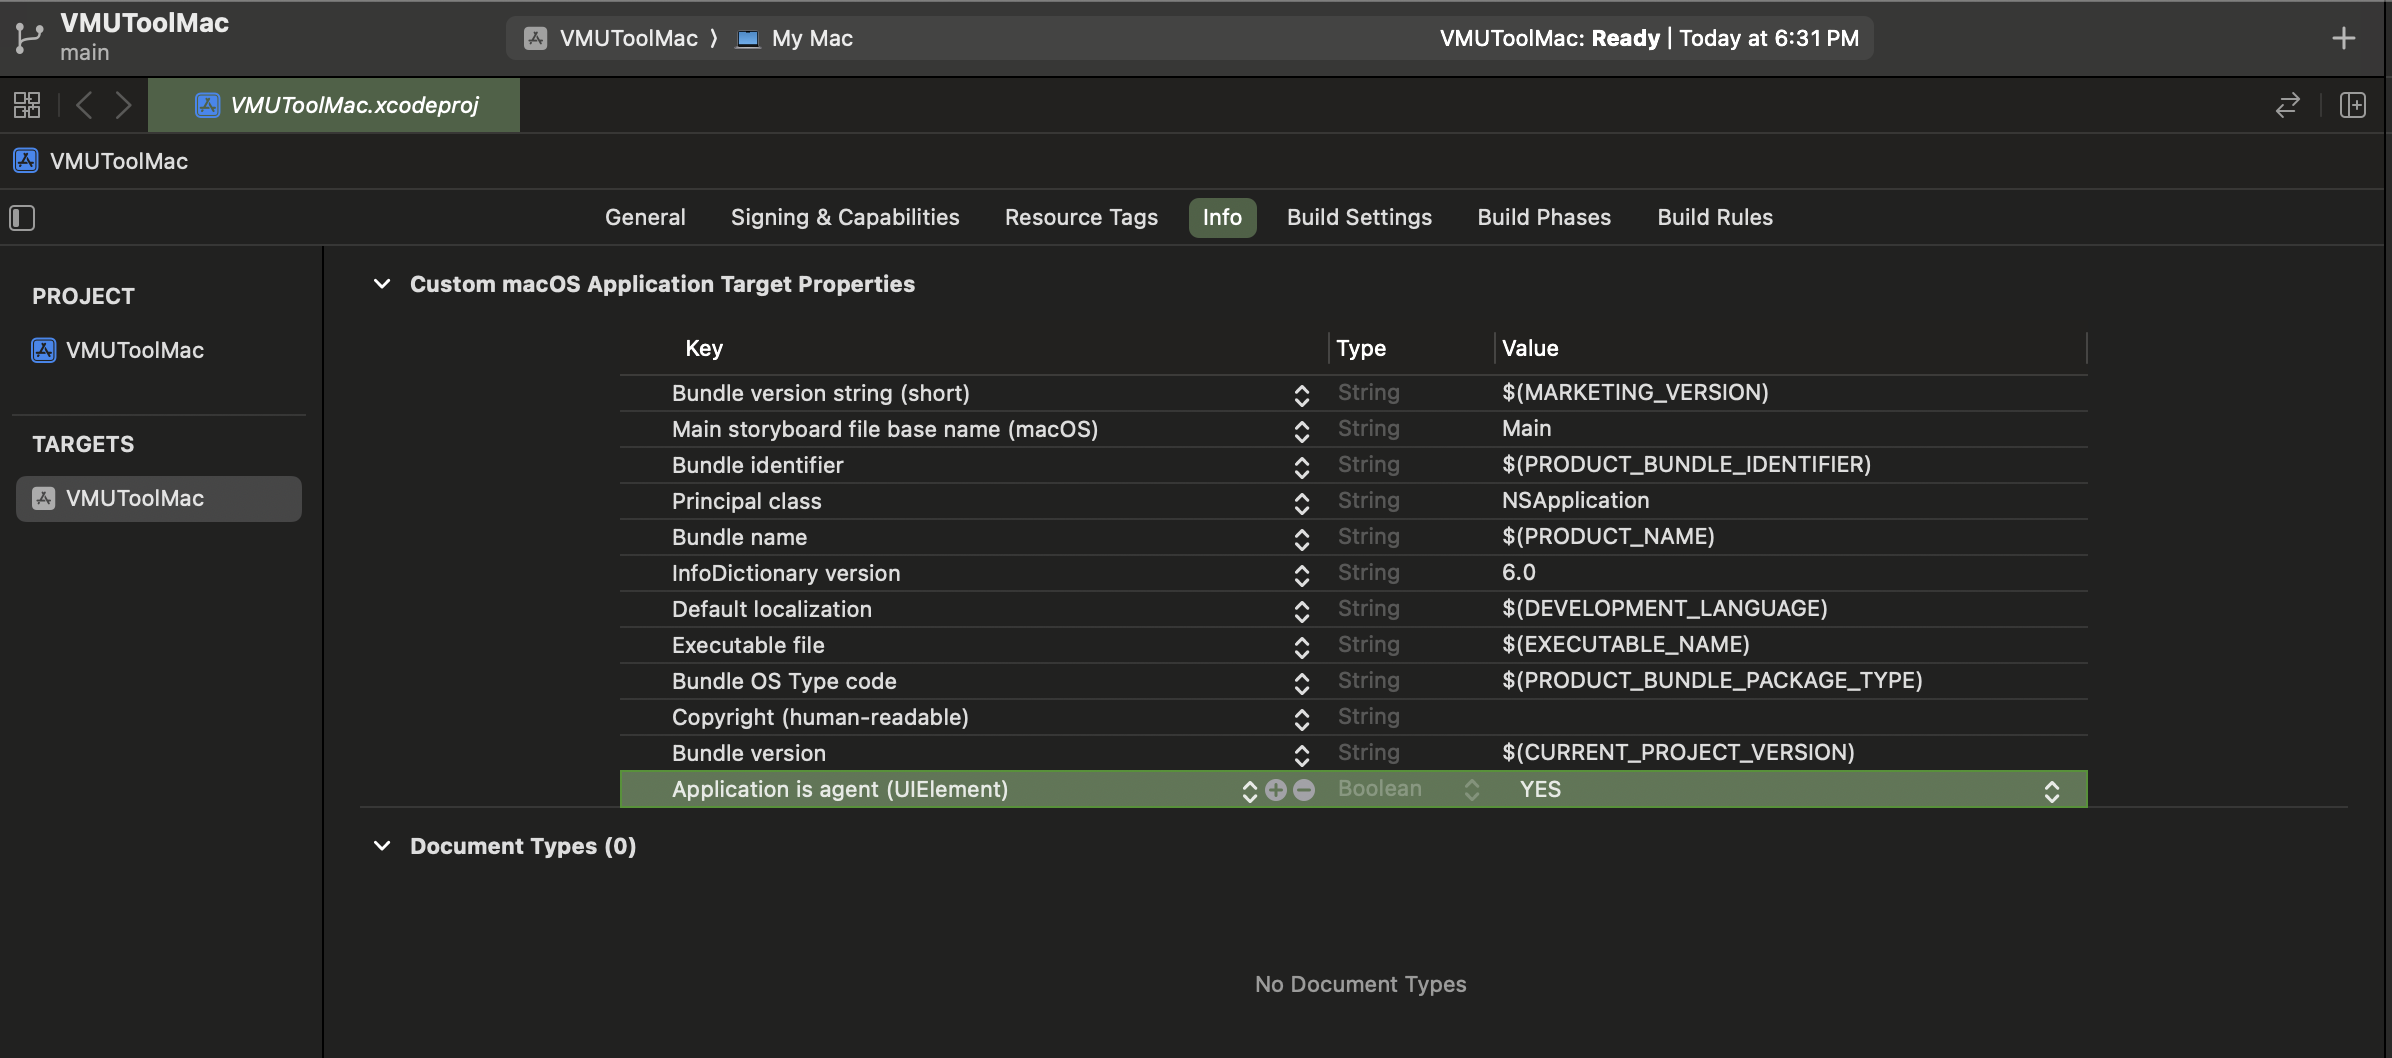
Task: Select VMUToolMac under TARGETS
Action: pyautogui.click(x=159, y=498)
